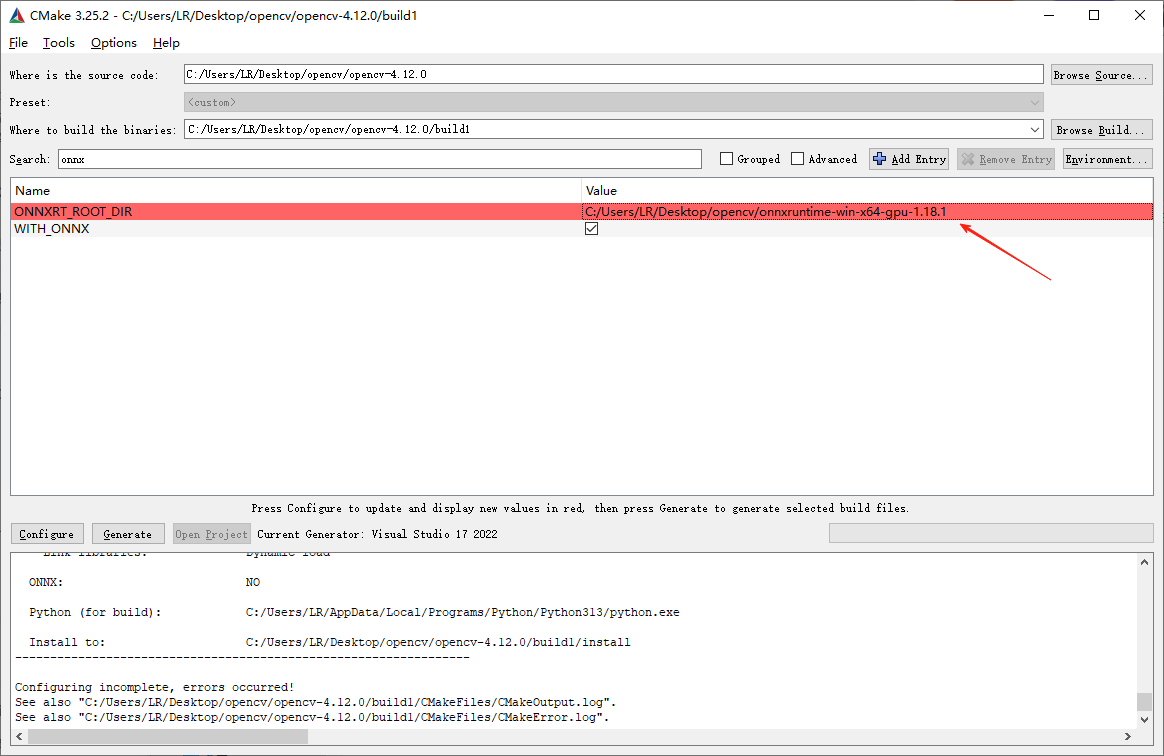1164x756 pixels.
Task: Click the CMake logo in the title bar
Action: pos(16,15)
